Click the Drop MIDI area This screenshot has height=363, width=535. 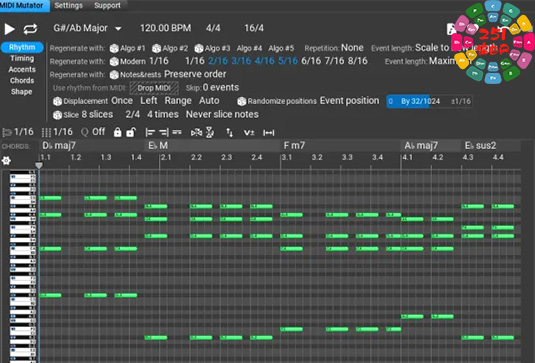(154, 88)
